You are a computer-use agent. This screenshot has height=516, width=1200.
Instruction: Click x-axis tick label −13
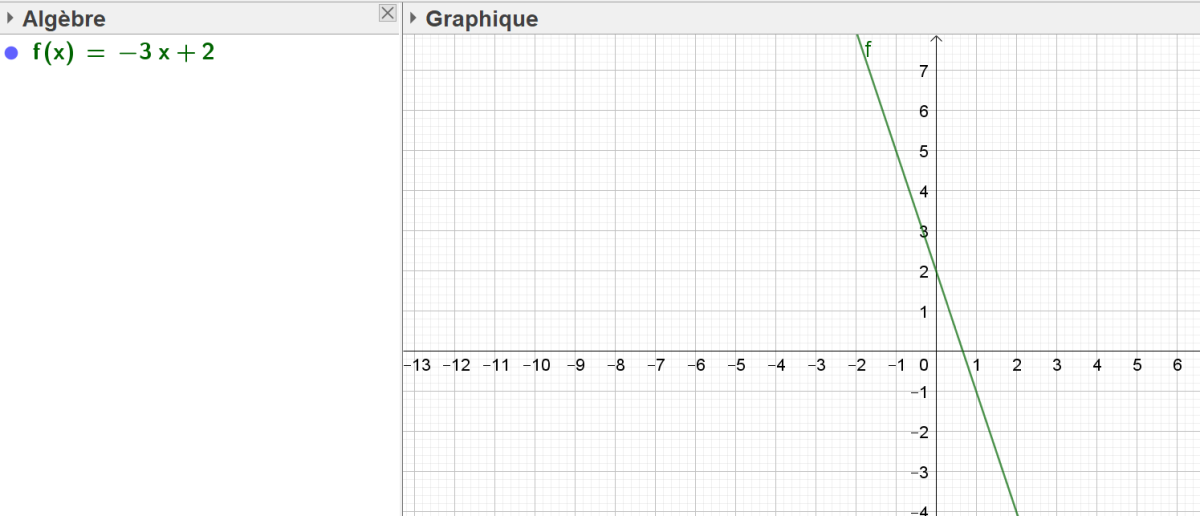[x=417, y=365]
